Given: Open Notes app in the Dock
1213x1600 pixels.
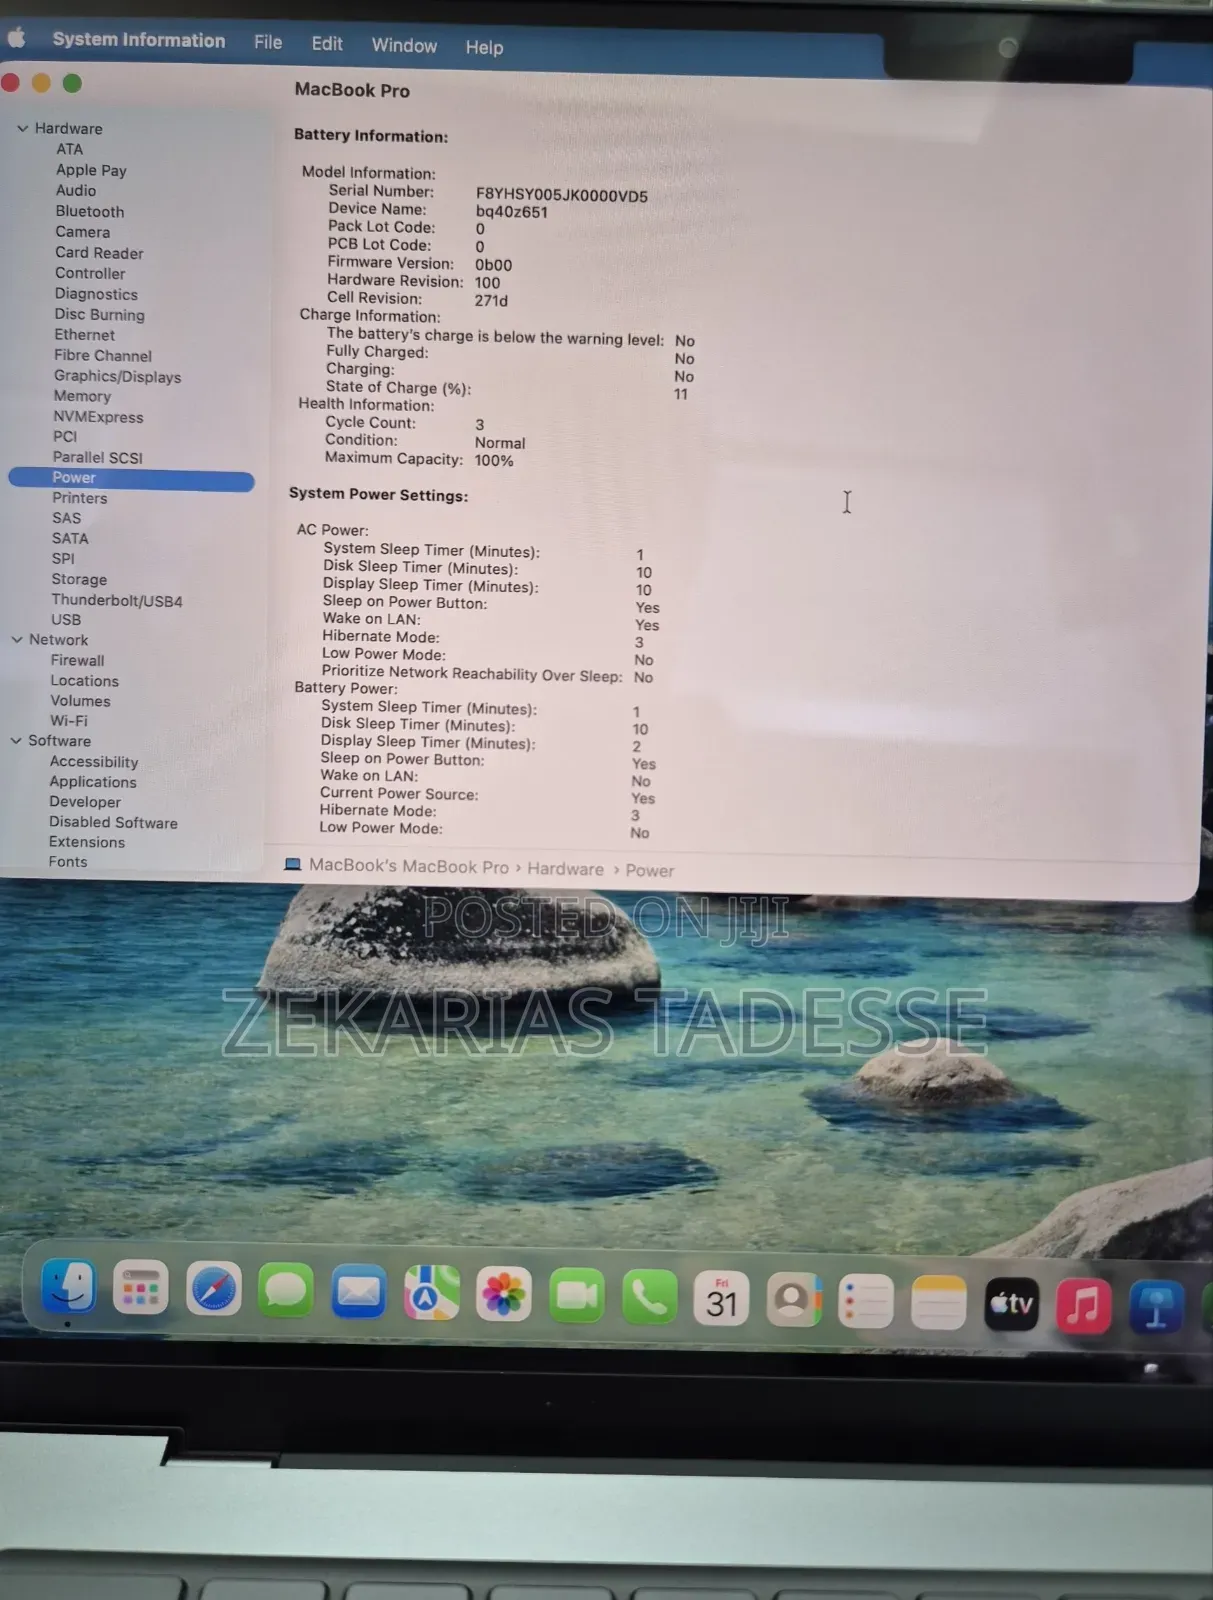Looking at the screenshot, I should [x=938, y=1303].
